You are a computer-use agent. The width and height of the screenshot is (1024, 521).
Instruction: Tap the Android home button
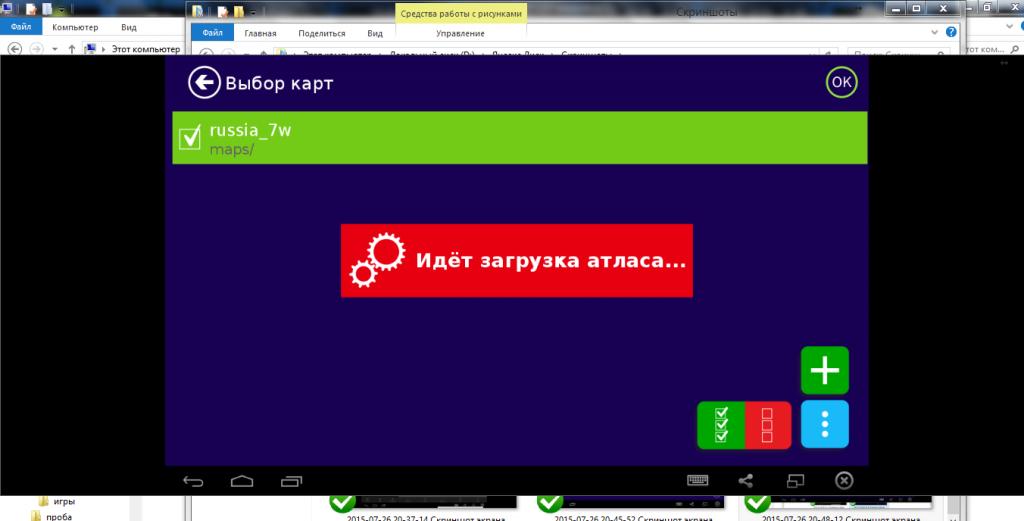coord(242,480)
